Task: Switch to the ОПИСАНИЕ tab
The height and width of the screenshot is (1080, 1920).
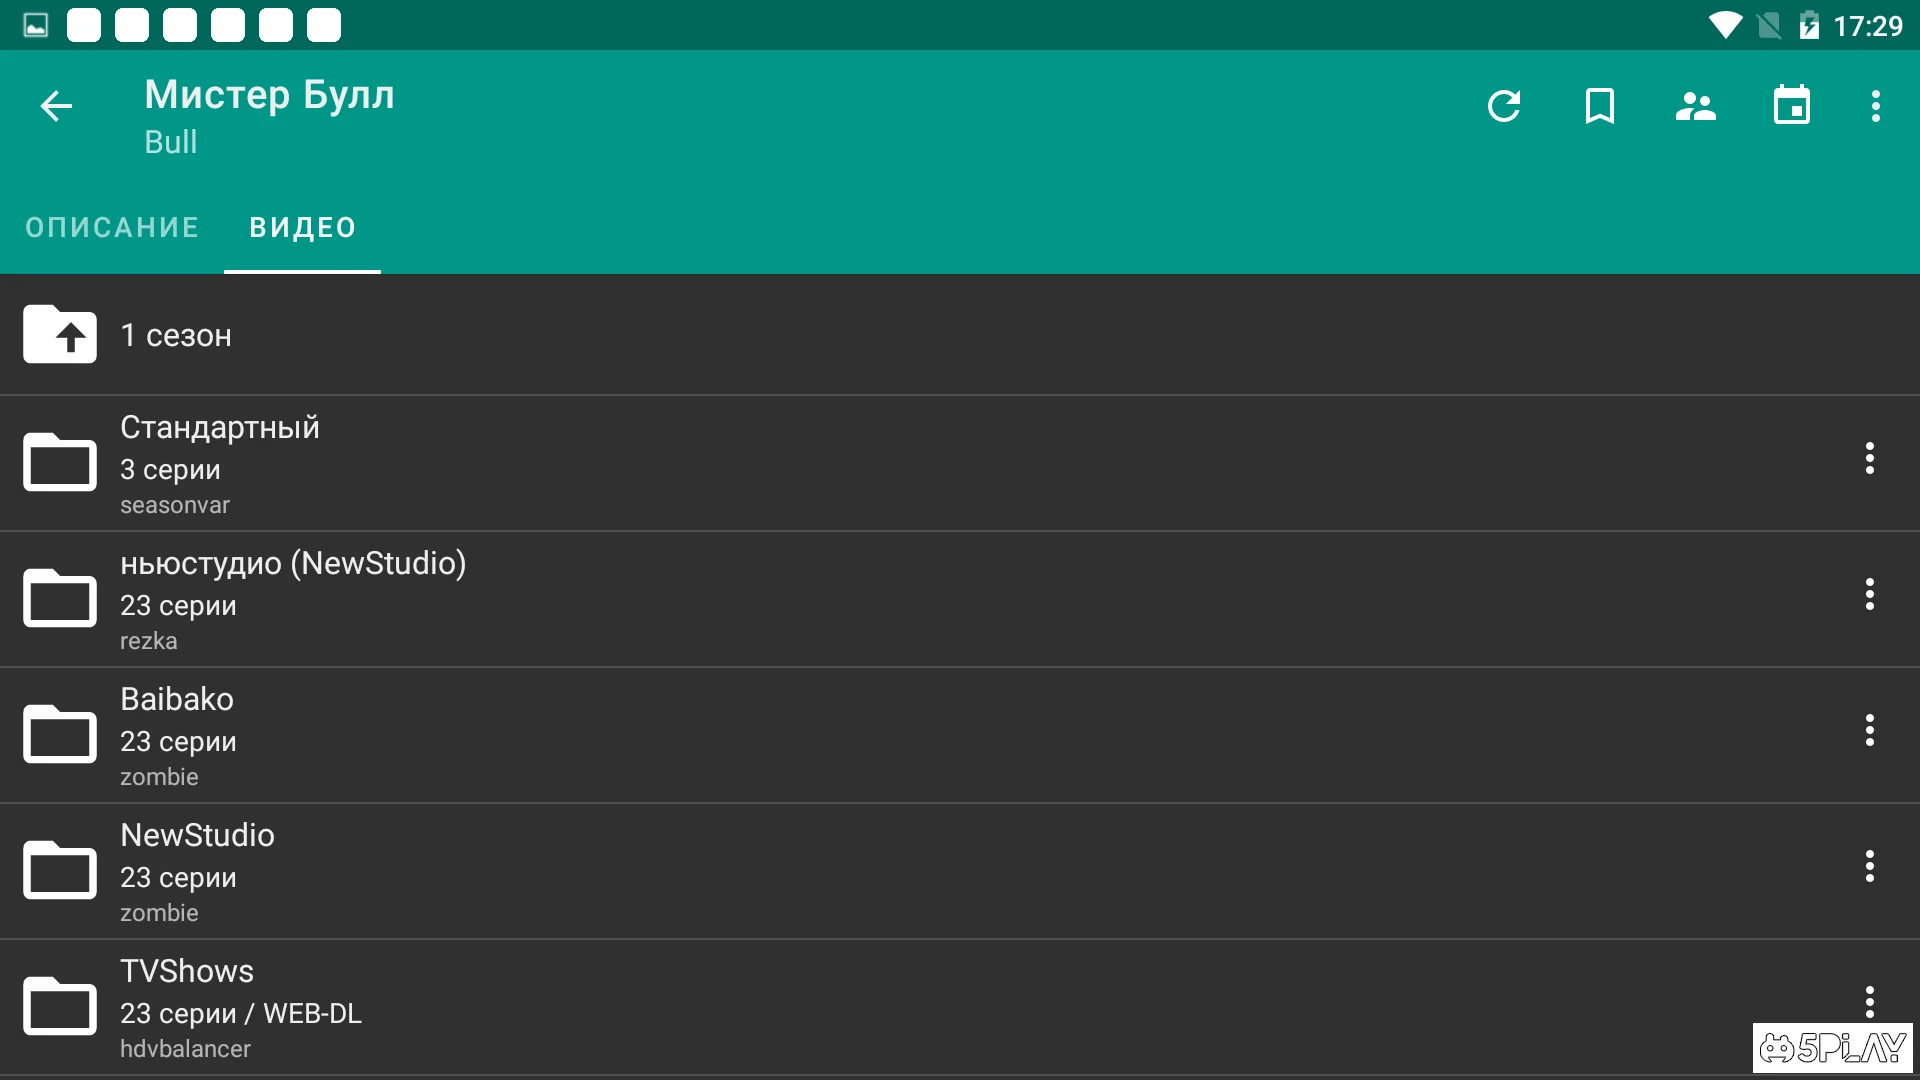Action: coord(112,228)
